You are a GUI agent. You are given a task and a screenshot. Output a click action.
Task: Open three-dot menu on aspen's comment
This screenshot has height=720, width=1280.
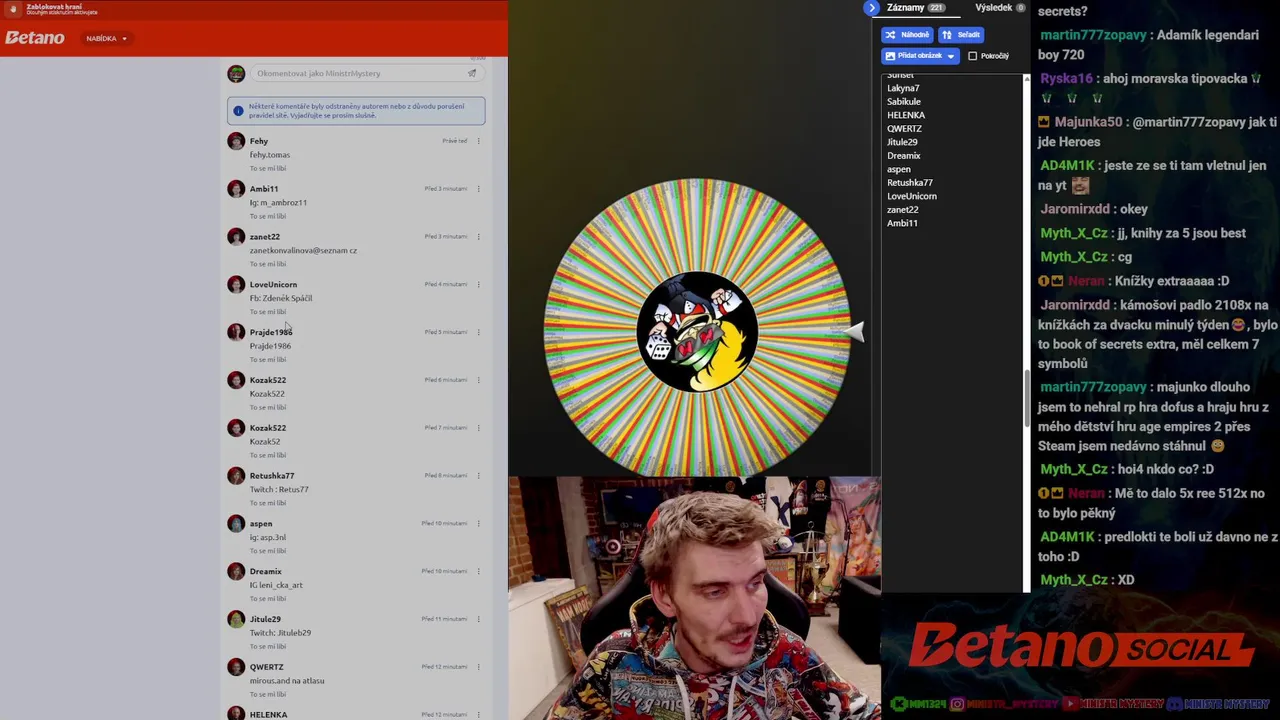click(x=478, y=523)
